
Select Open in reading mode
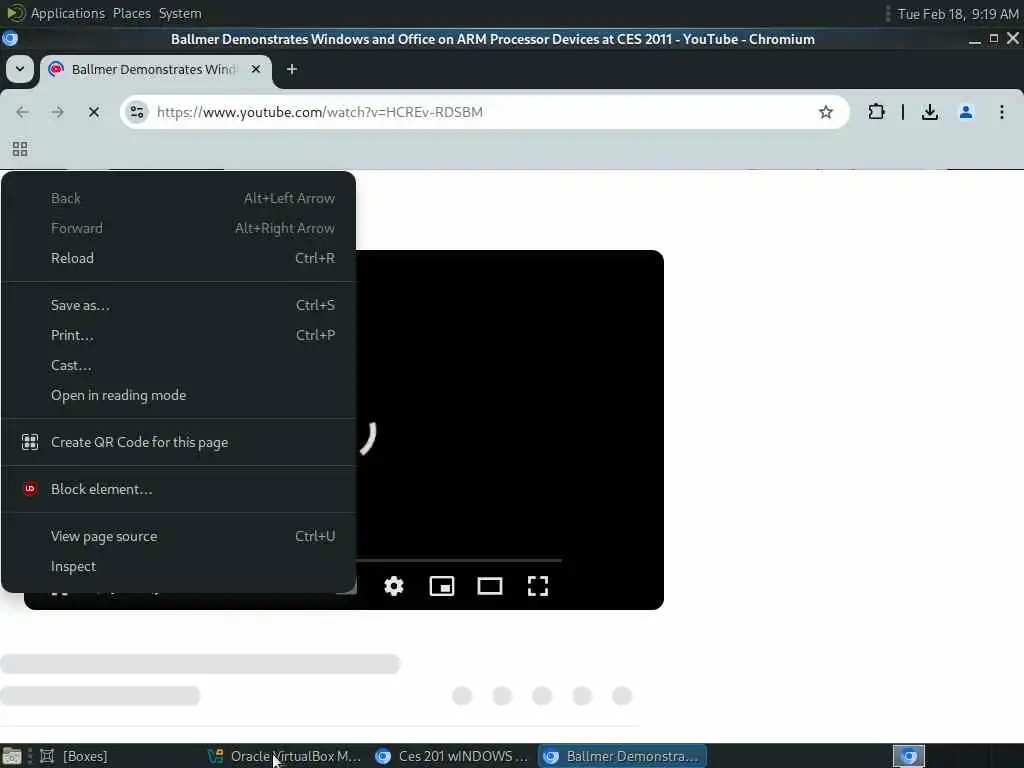(178, 395)
